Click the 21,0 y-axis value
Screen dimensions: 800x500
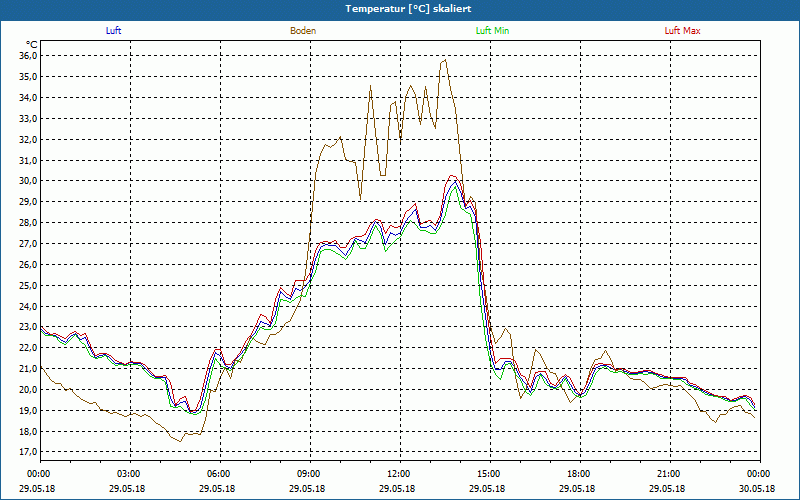click(28, 368)
